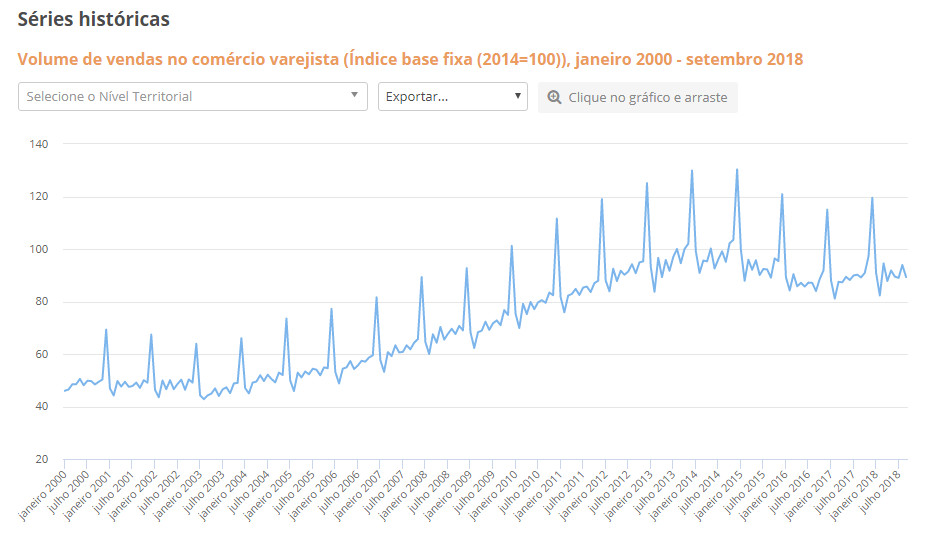Click the highest line peak just before janeiro 2015

[737, 169]
